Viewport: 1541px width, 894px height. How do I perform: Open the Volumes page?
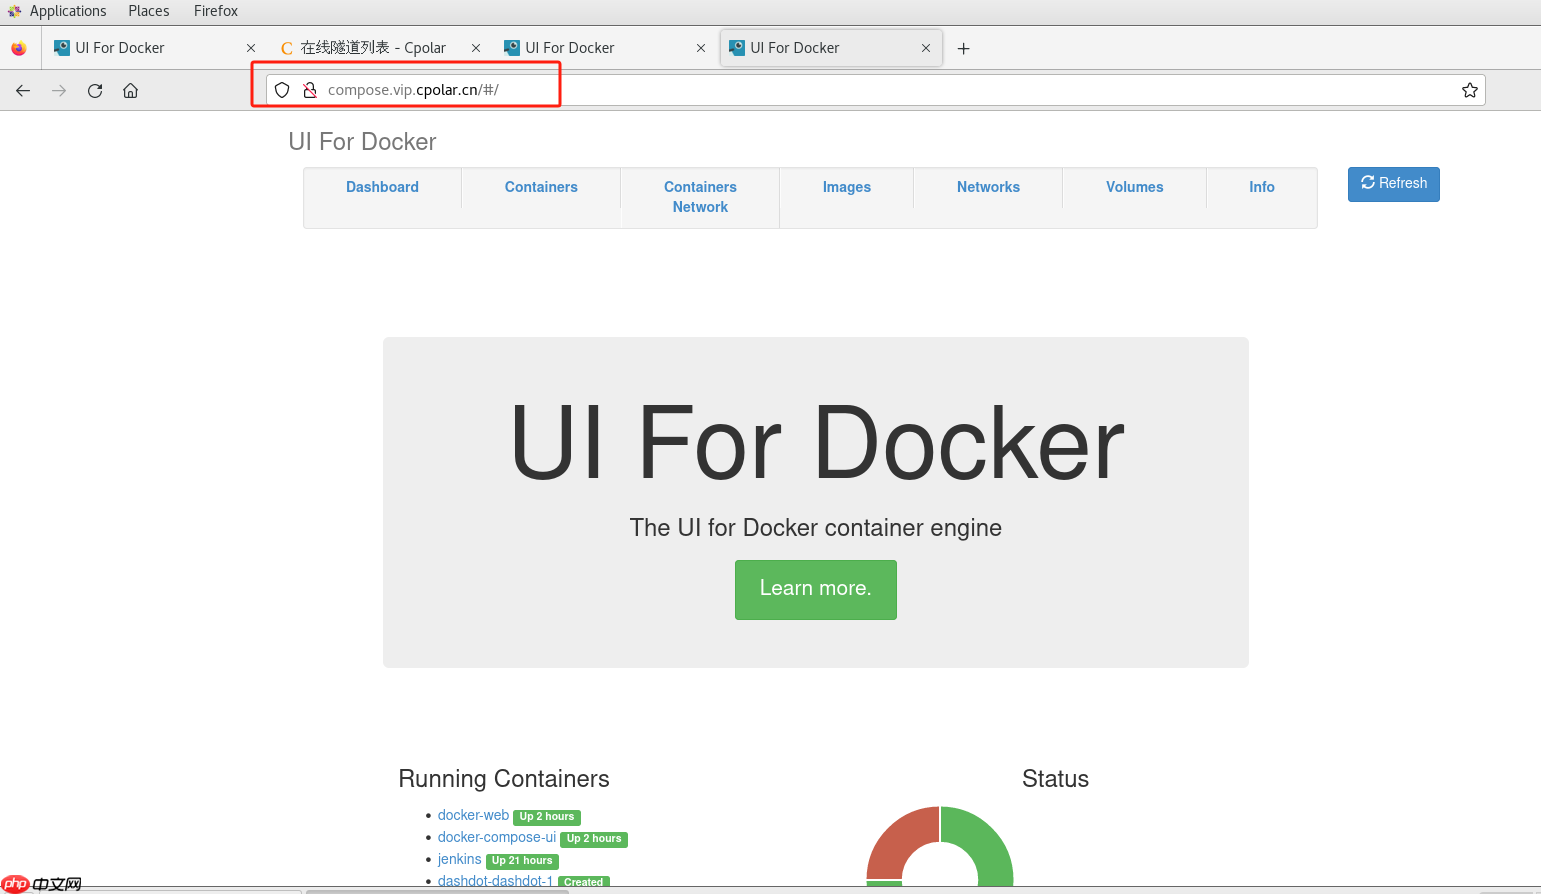pos(1134,187)
